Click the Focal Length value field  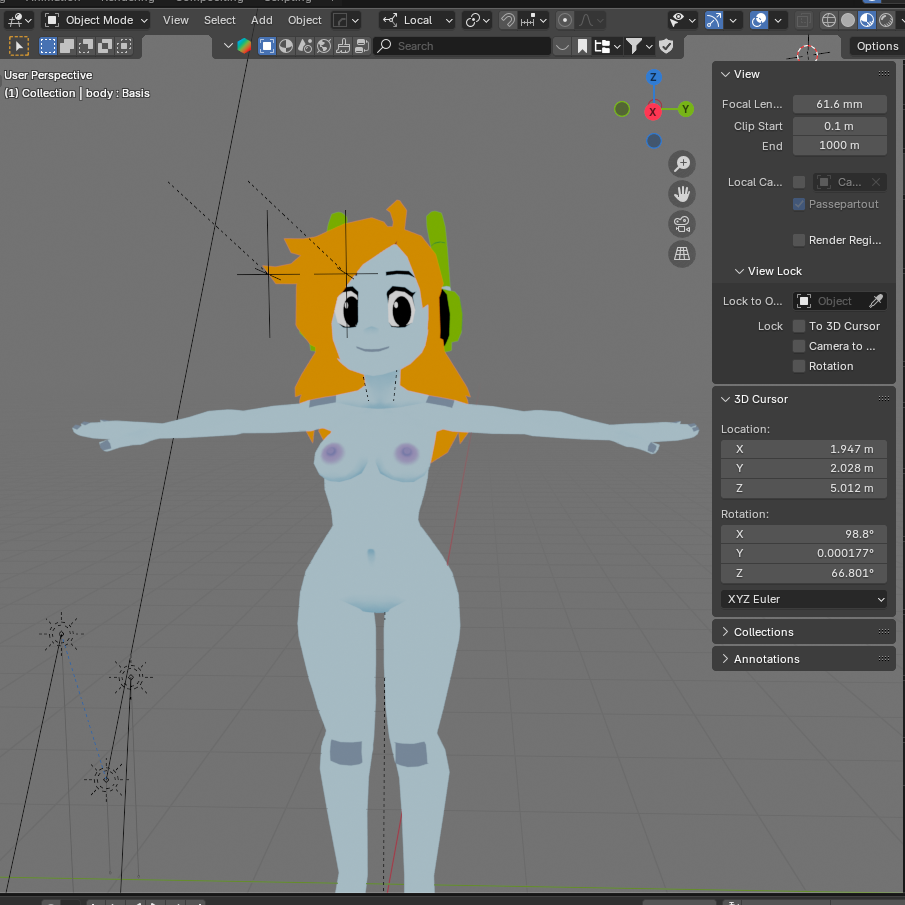[839, 104]
